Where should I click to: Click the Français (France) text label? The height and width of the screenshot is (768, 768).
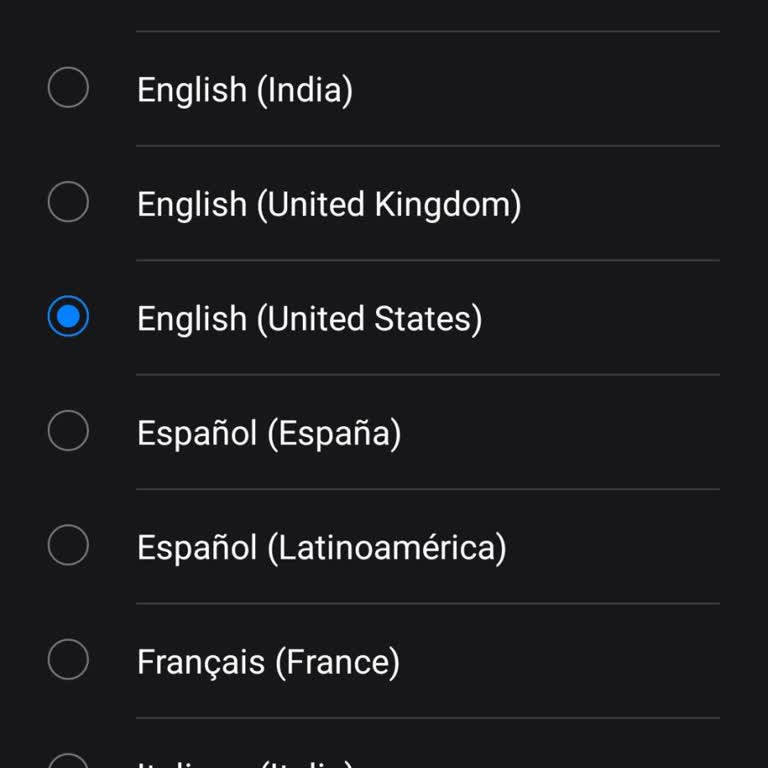click(x=268, y=661)
